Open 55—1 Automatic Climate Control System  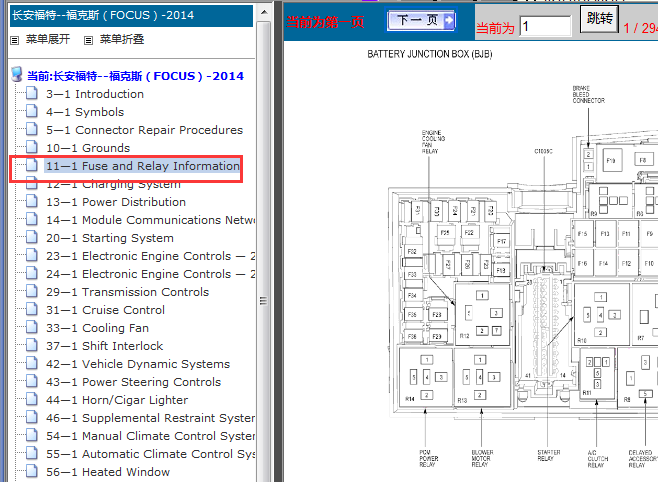click(x=150, y=455)
